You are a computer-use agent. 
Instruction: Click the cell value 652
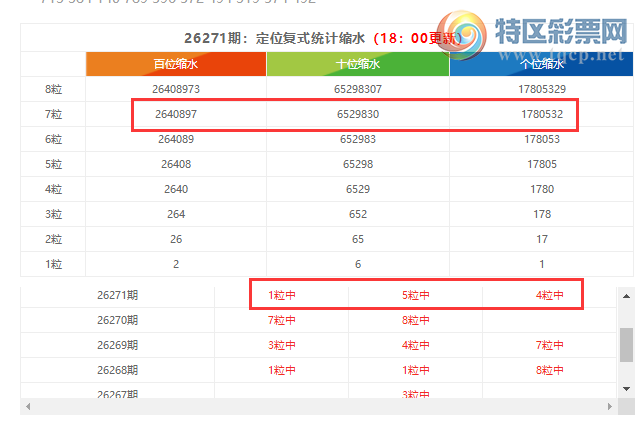click(358, 214)
